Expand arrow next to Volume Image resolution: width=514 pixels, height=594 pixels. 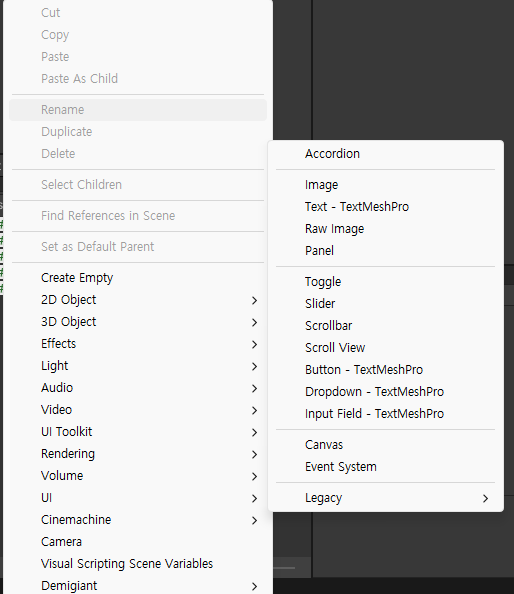[255, 476]
